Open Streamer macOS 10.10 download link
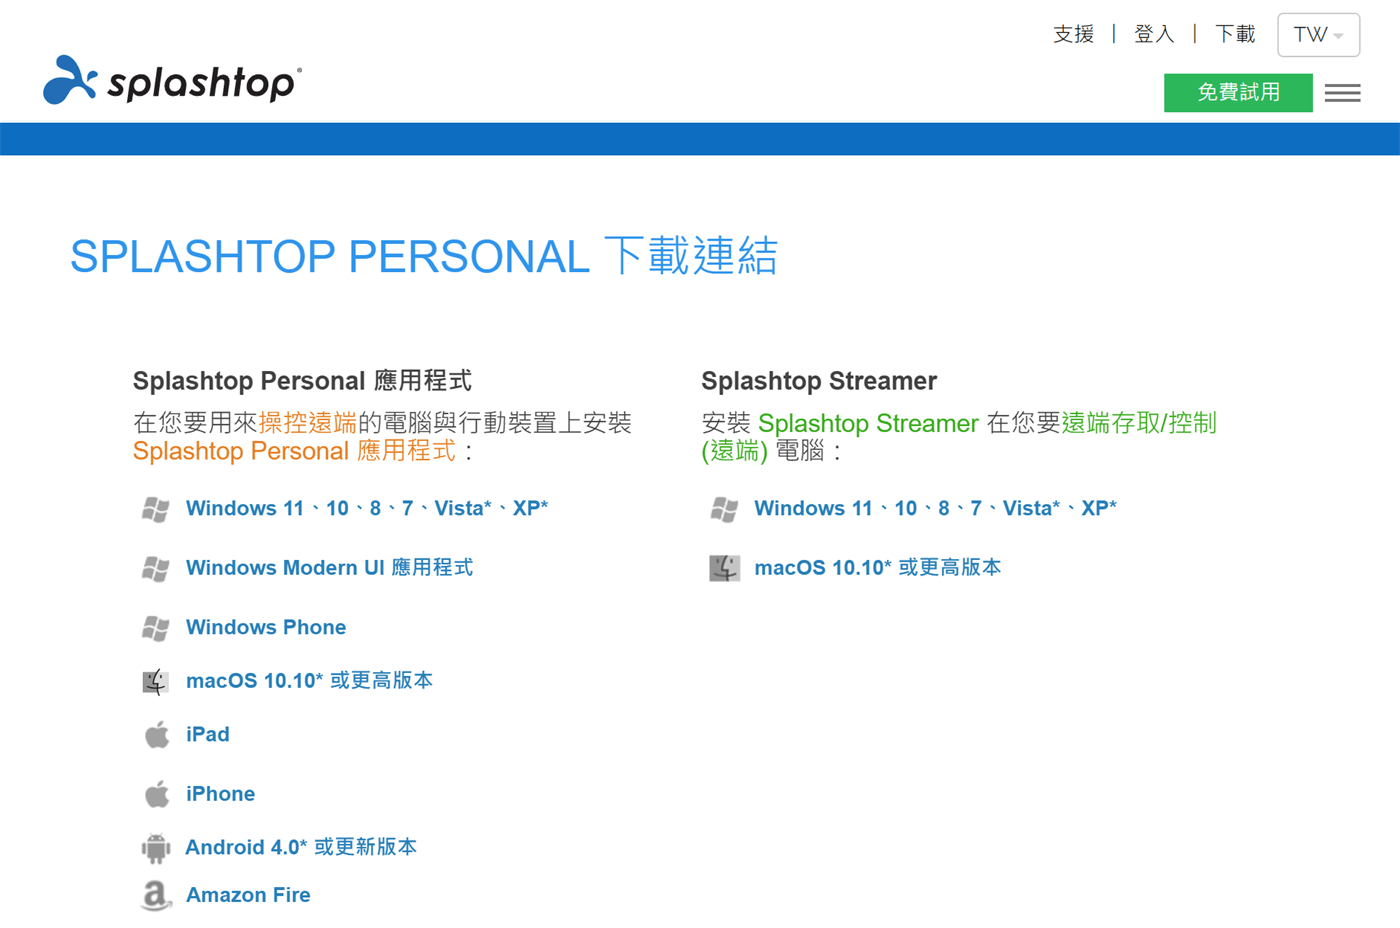Image resolution: width=1400 pixels, height=928 pixels. click(x=877, y=568)
